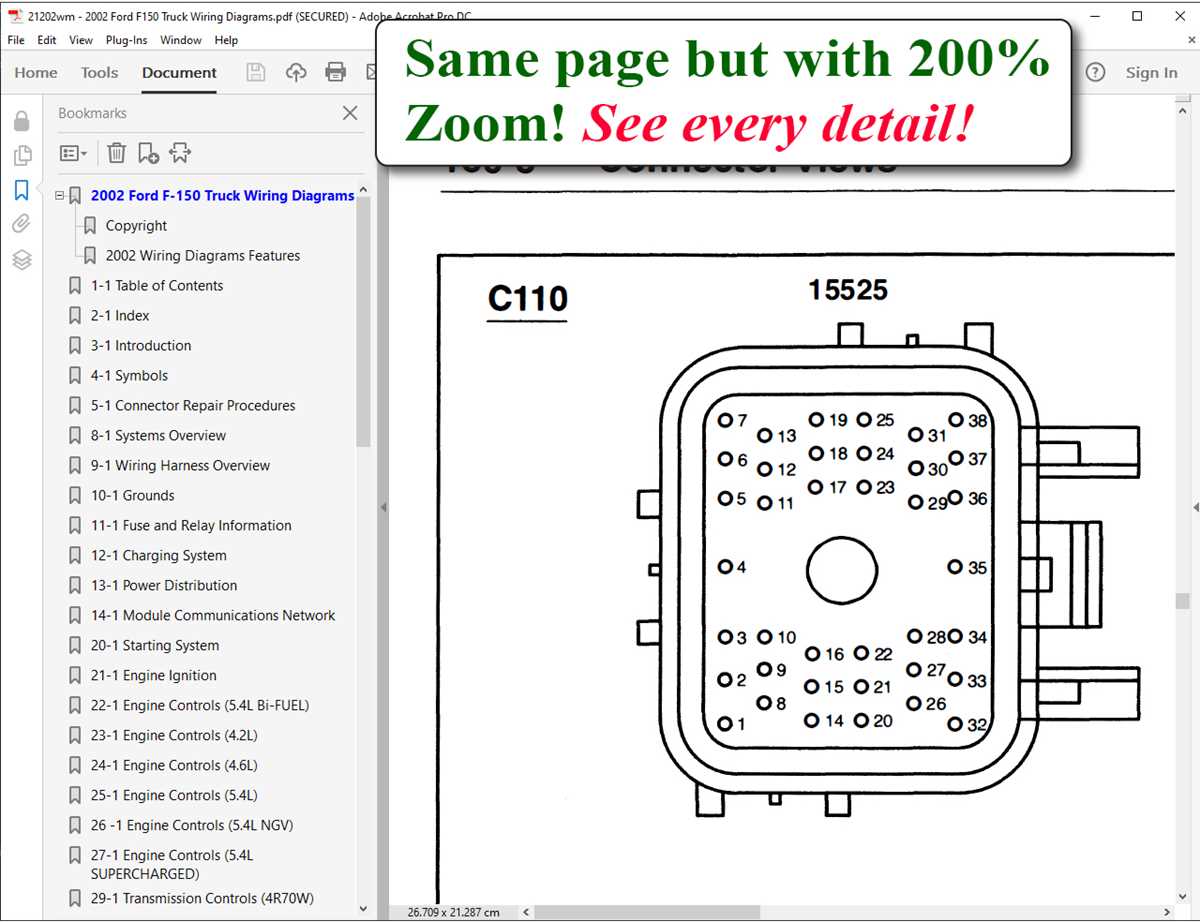Open the Copyright bookmark

pyautogui.click(x=136, y=226)
